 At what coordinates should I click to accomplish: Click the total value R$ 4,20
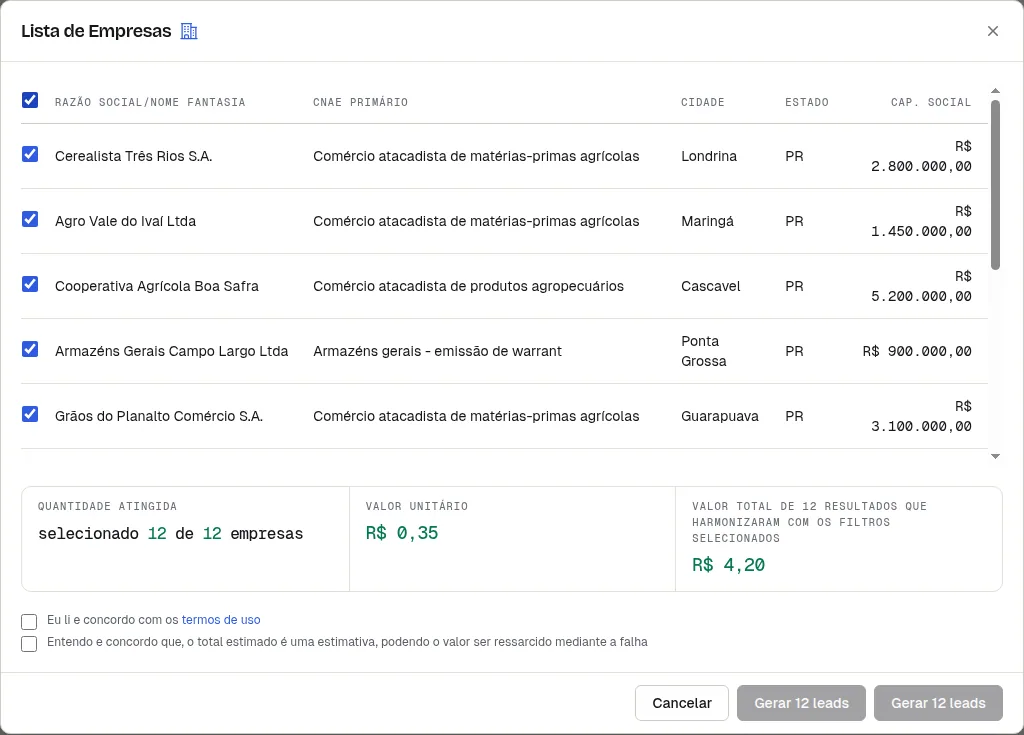pyautogui.click(x=728, y=565)
